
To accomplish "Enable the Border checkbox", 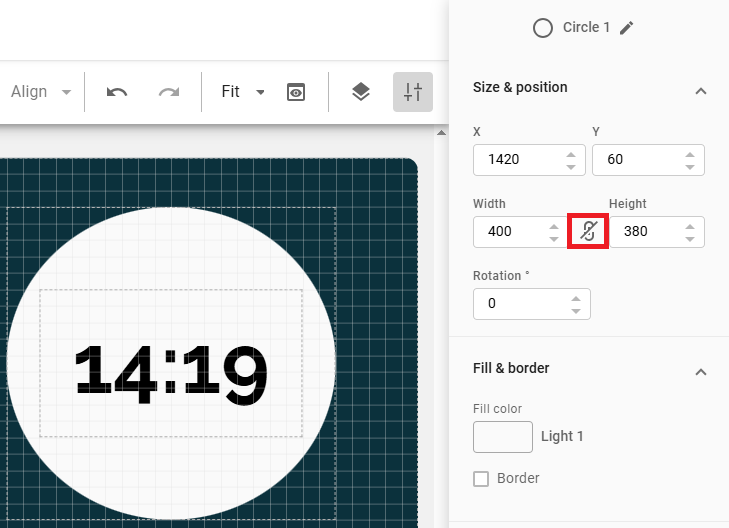I will coord(481,479).
